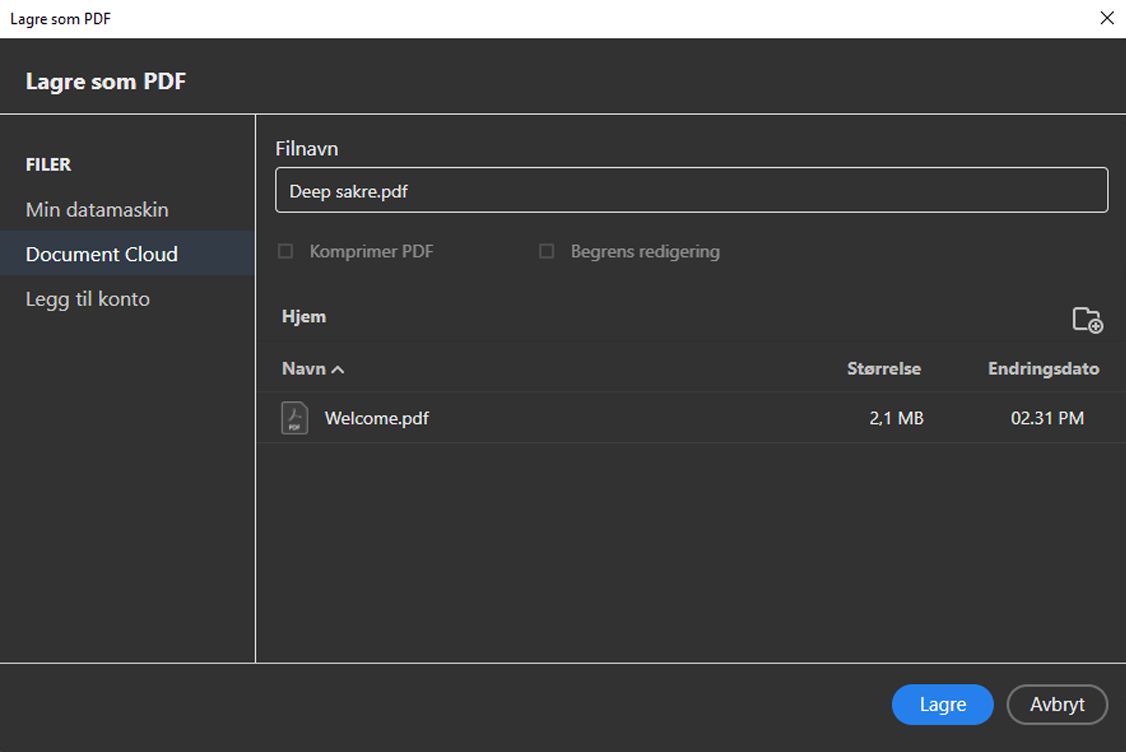Click the 02.31 PM date entry

pyautogui.click(x=1047, y=418)
